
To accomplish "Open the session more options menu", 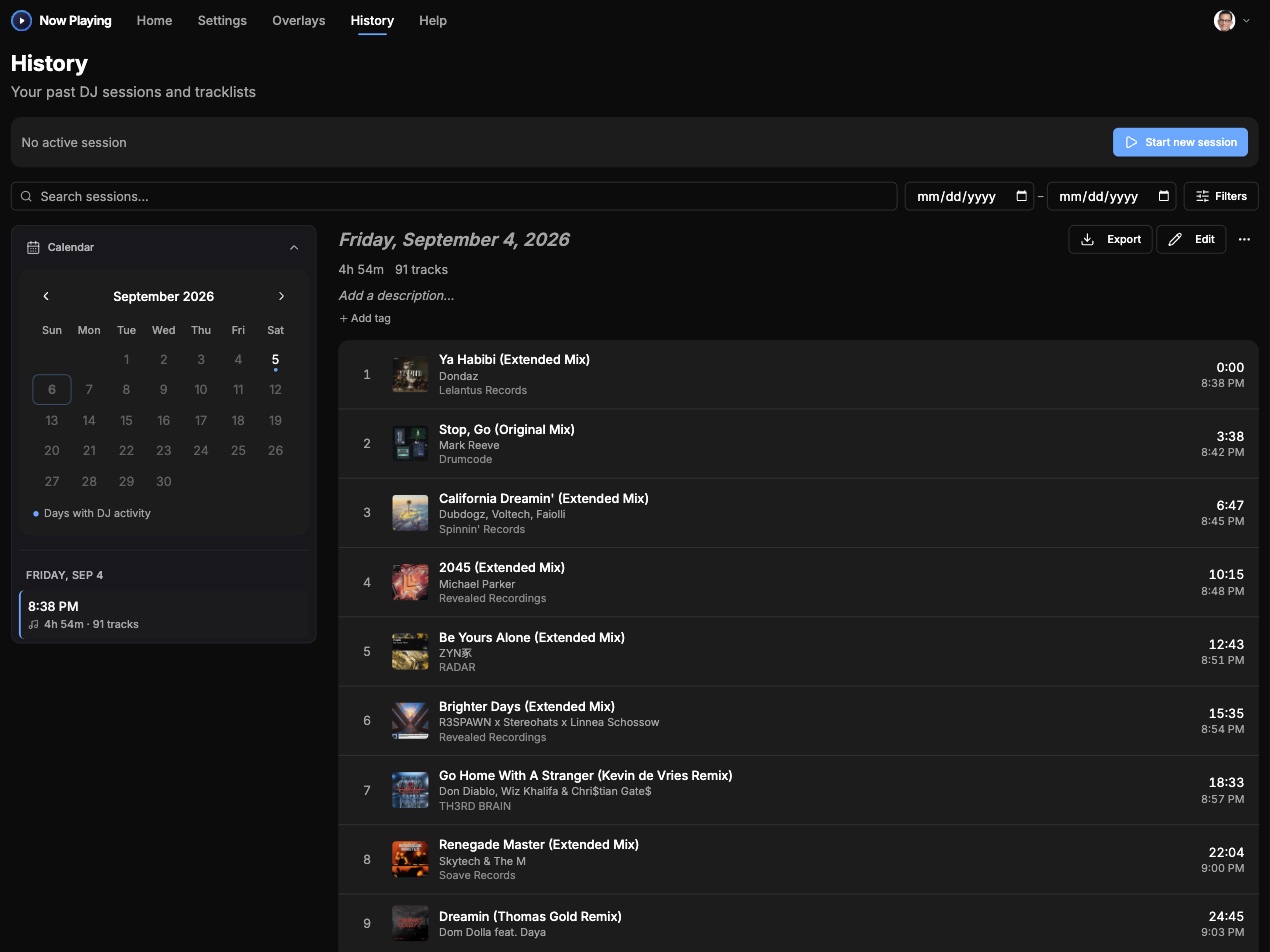I will pos(1244,239).
